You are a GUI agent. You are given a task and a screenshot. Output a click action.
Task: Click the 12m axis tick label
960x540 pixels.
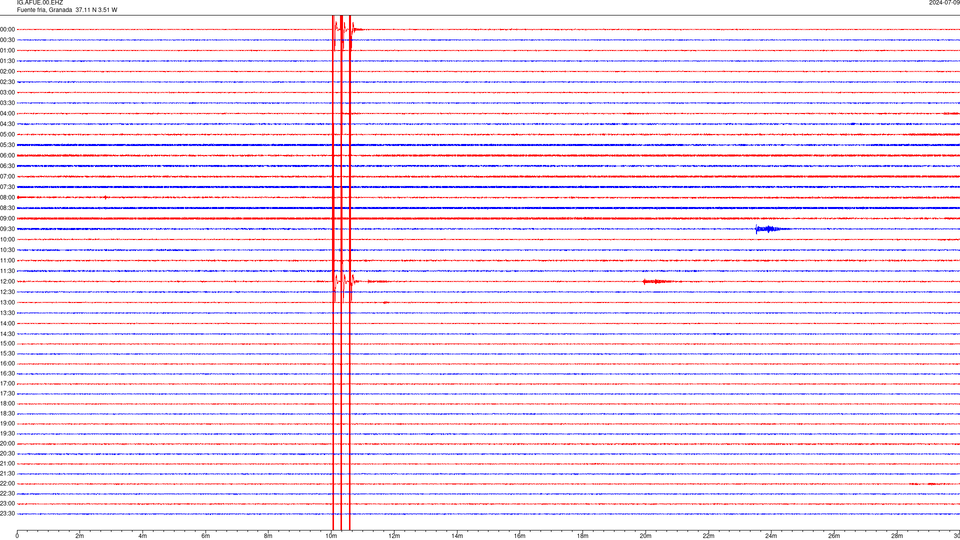[x=394, y=536]
